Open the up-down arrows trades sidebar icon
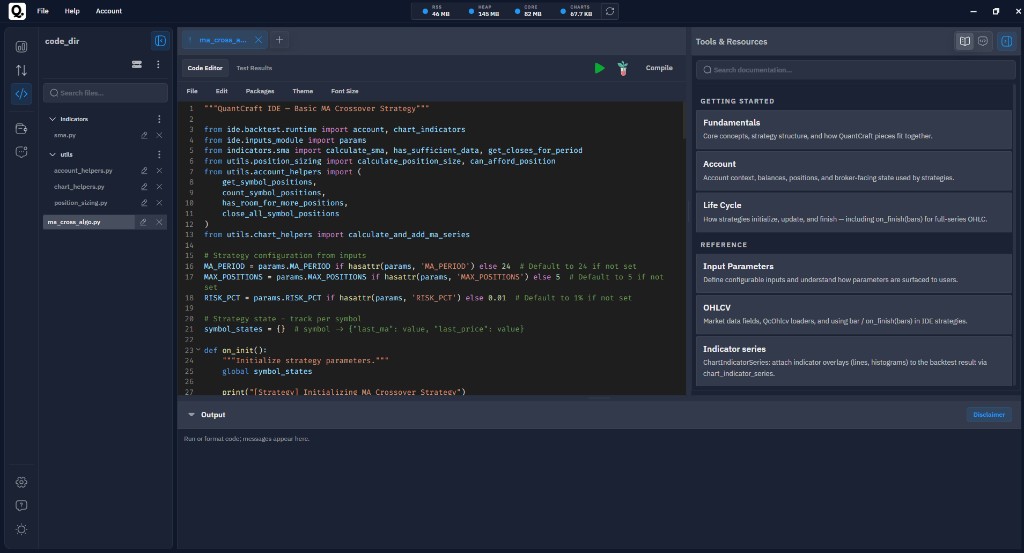 [x=22, y=70]
